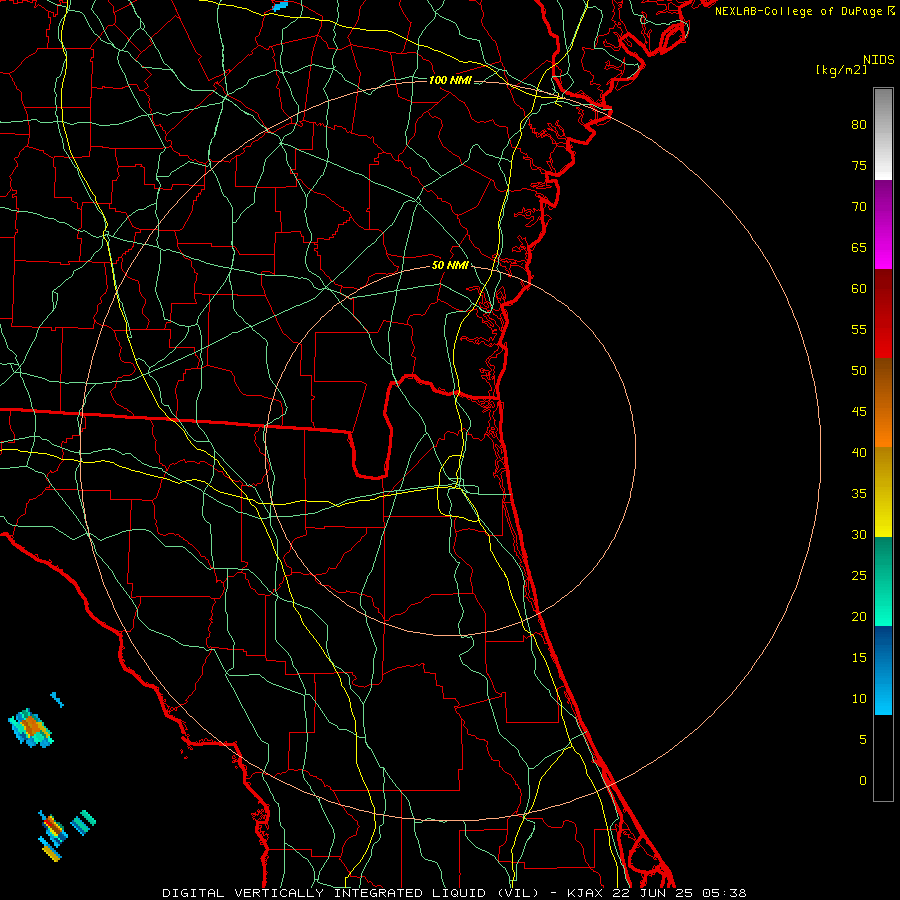Select the yellow segment of color bar
Viewport: 900px width, 900px height.
[x=883, y=492]
